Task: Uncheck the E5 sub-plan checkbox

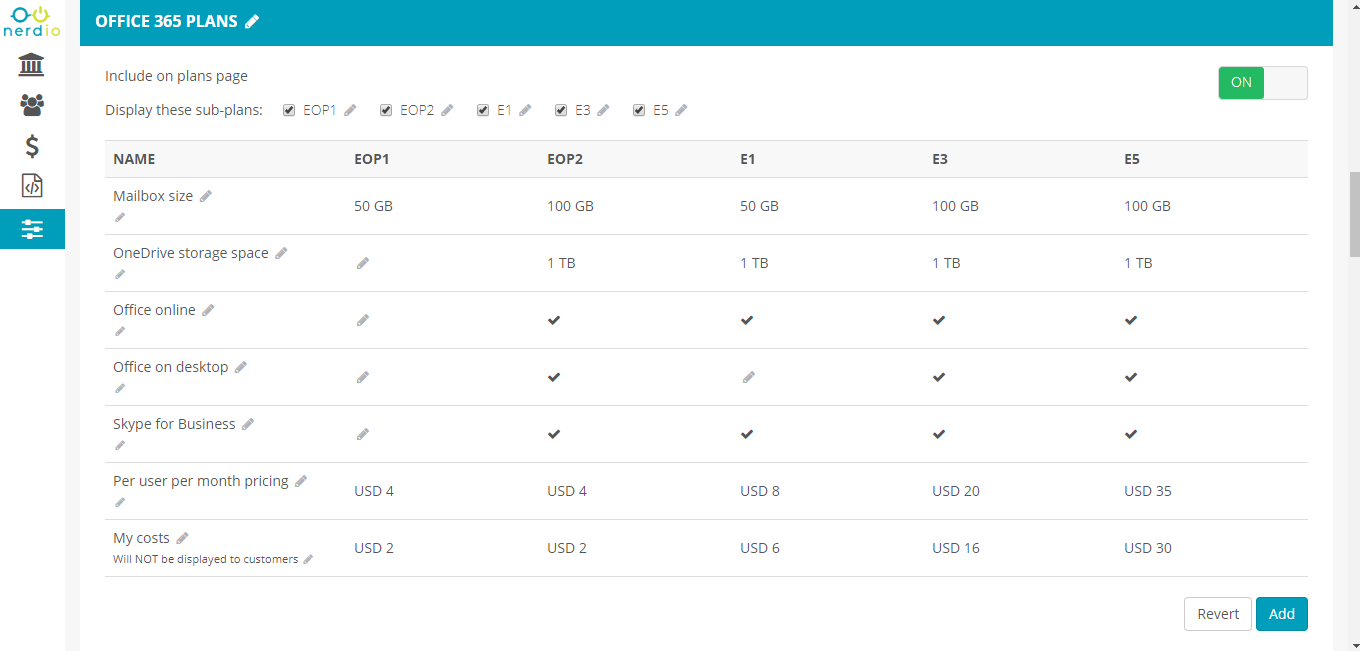Action: click(639, 110)
